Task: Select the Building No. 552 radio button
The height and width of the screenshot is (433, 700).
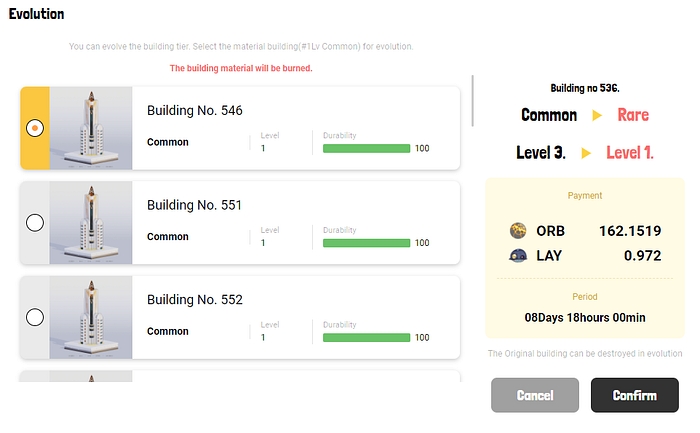Action: 35,317
